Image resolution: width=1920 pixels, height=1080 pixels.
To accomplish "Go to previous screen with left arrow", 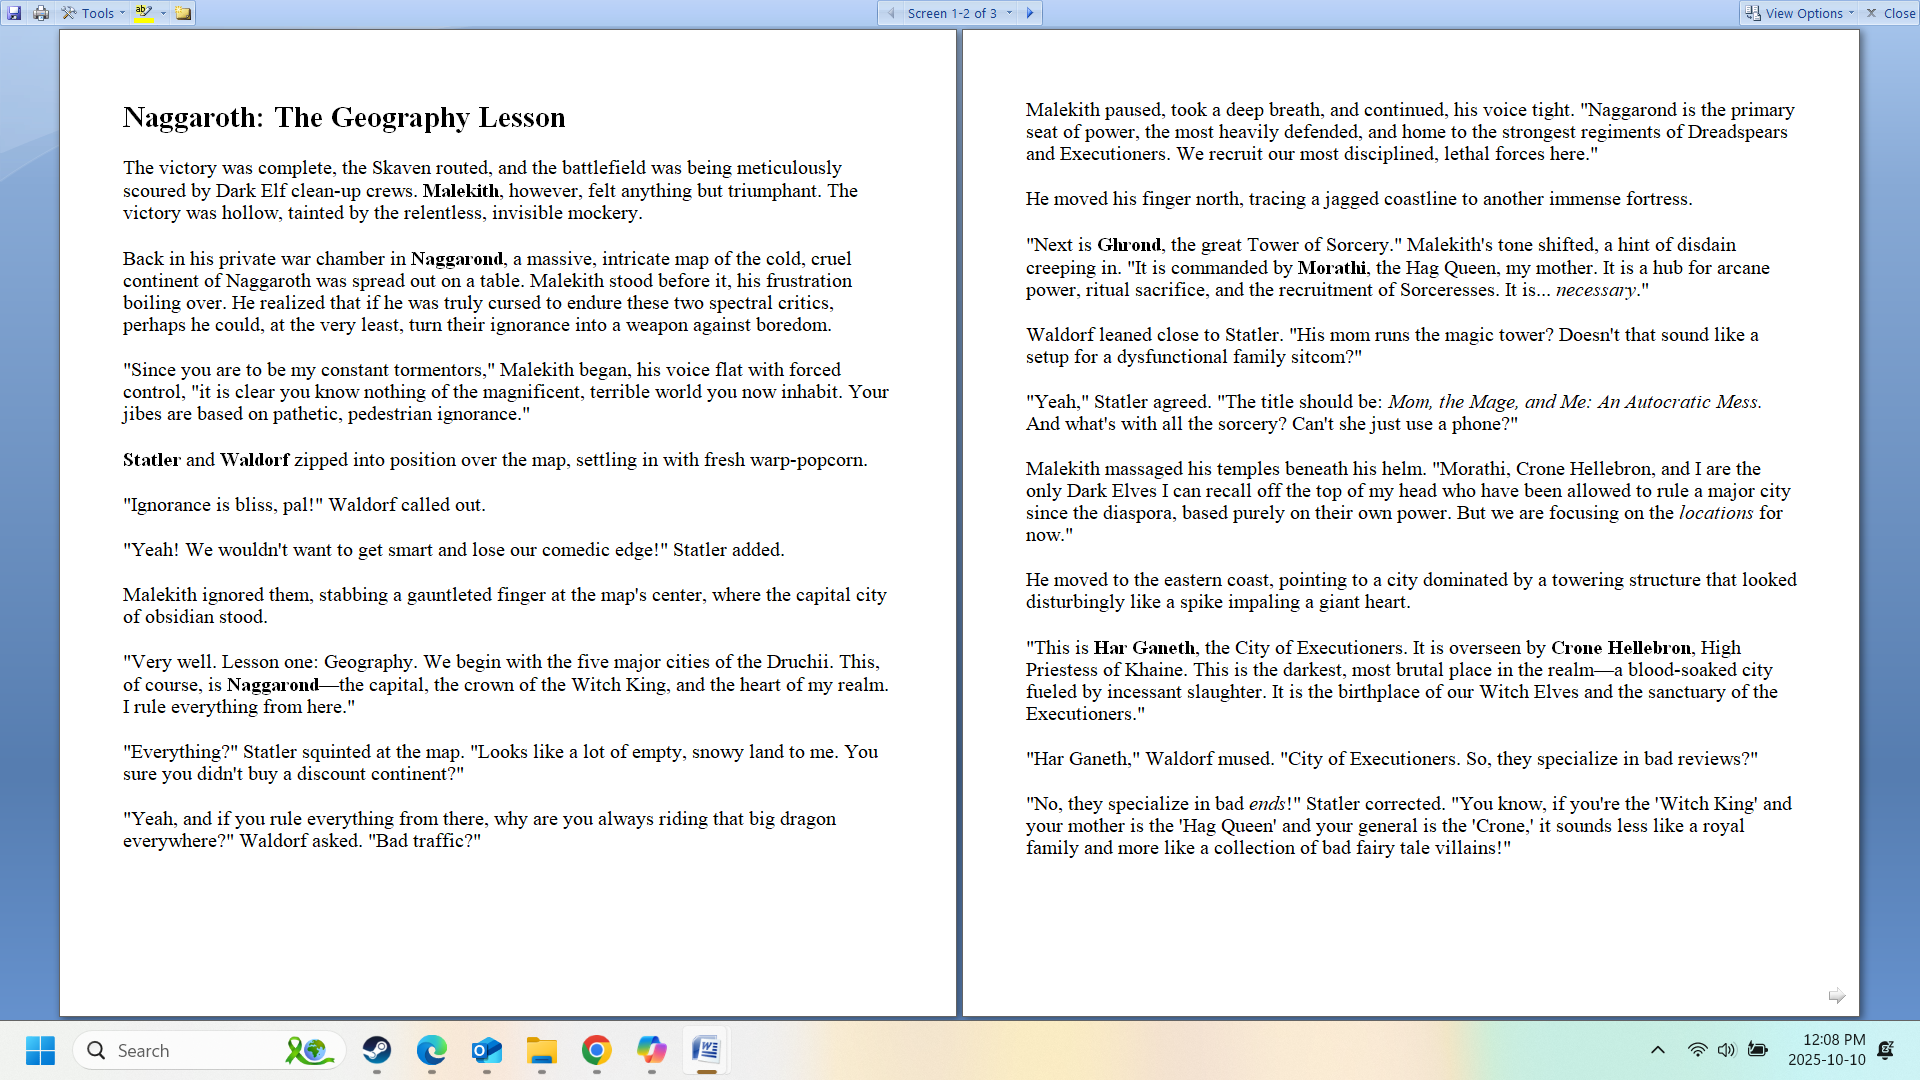I will tap(890, 13).
